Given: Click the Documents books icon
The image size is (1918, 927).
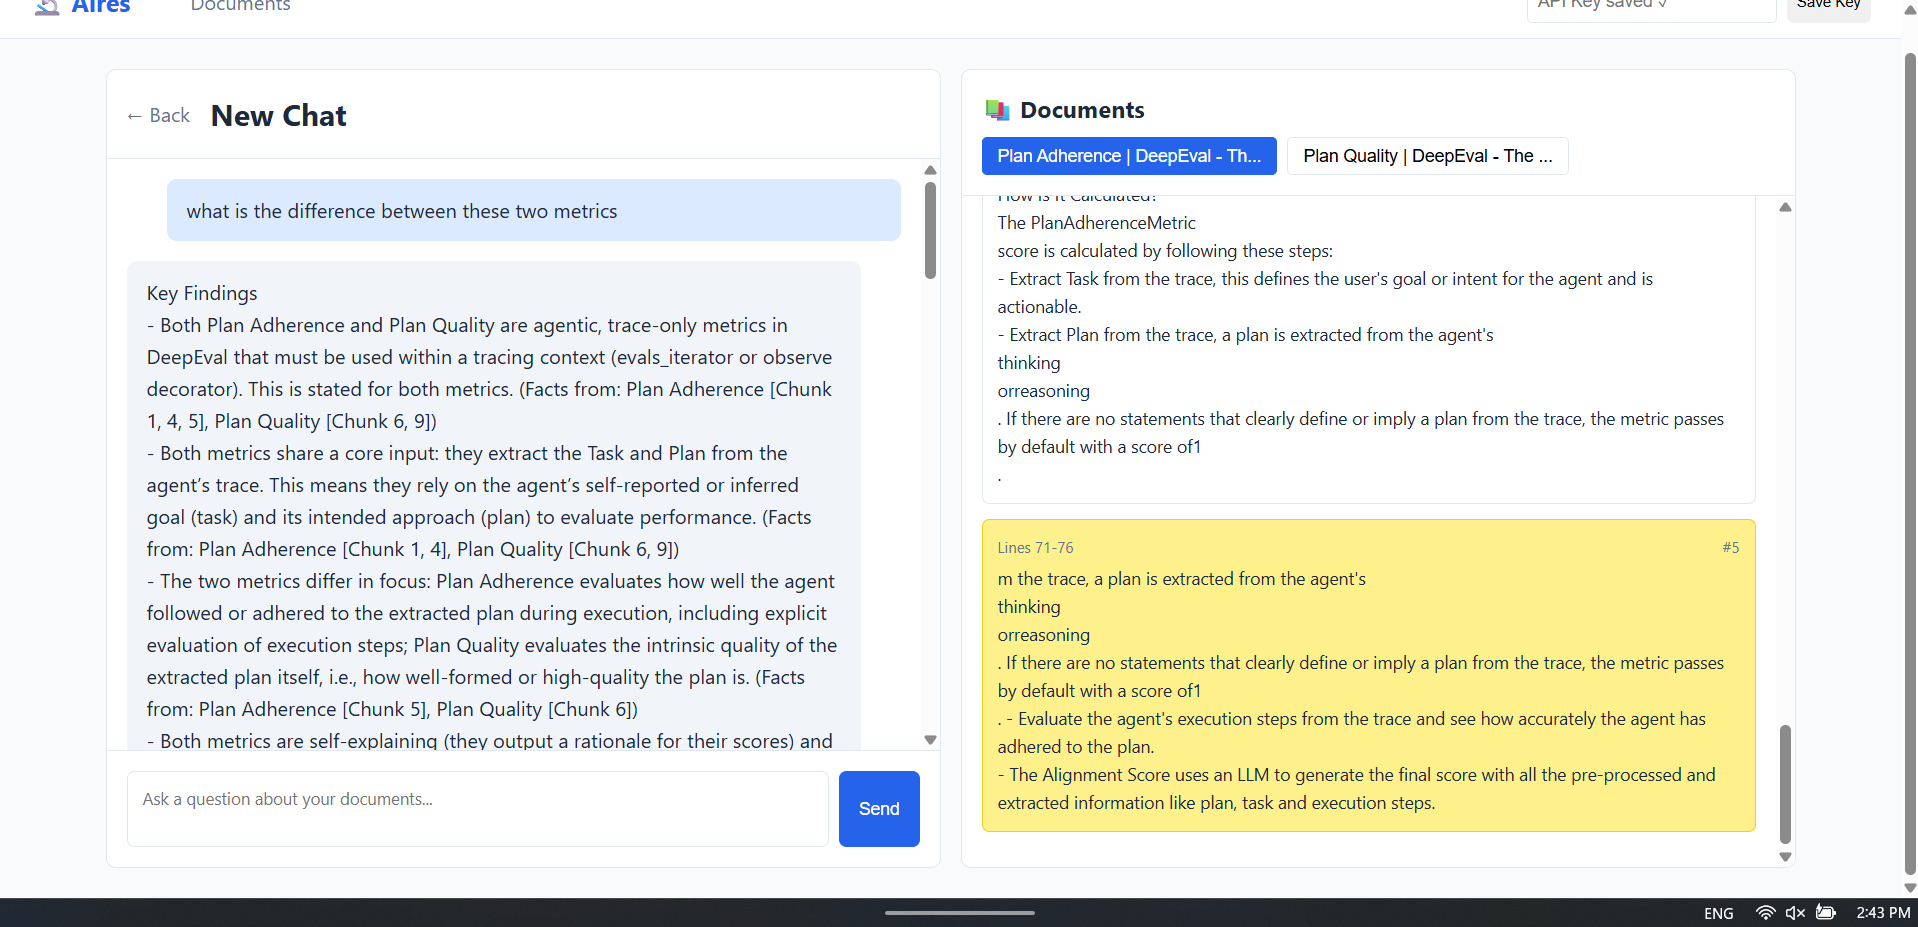Looking at the screenshot, I should 997,110.
